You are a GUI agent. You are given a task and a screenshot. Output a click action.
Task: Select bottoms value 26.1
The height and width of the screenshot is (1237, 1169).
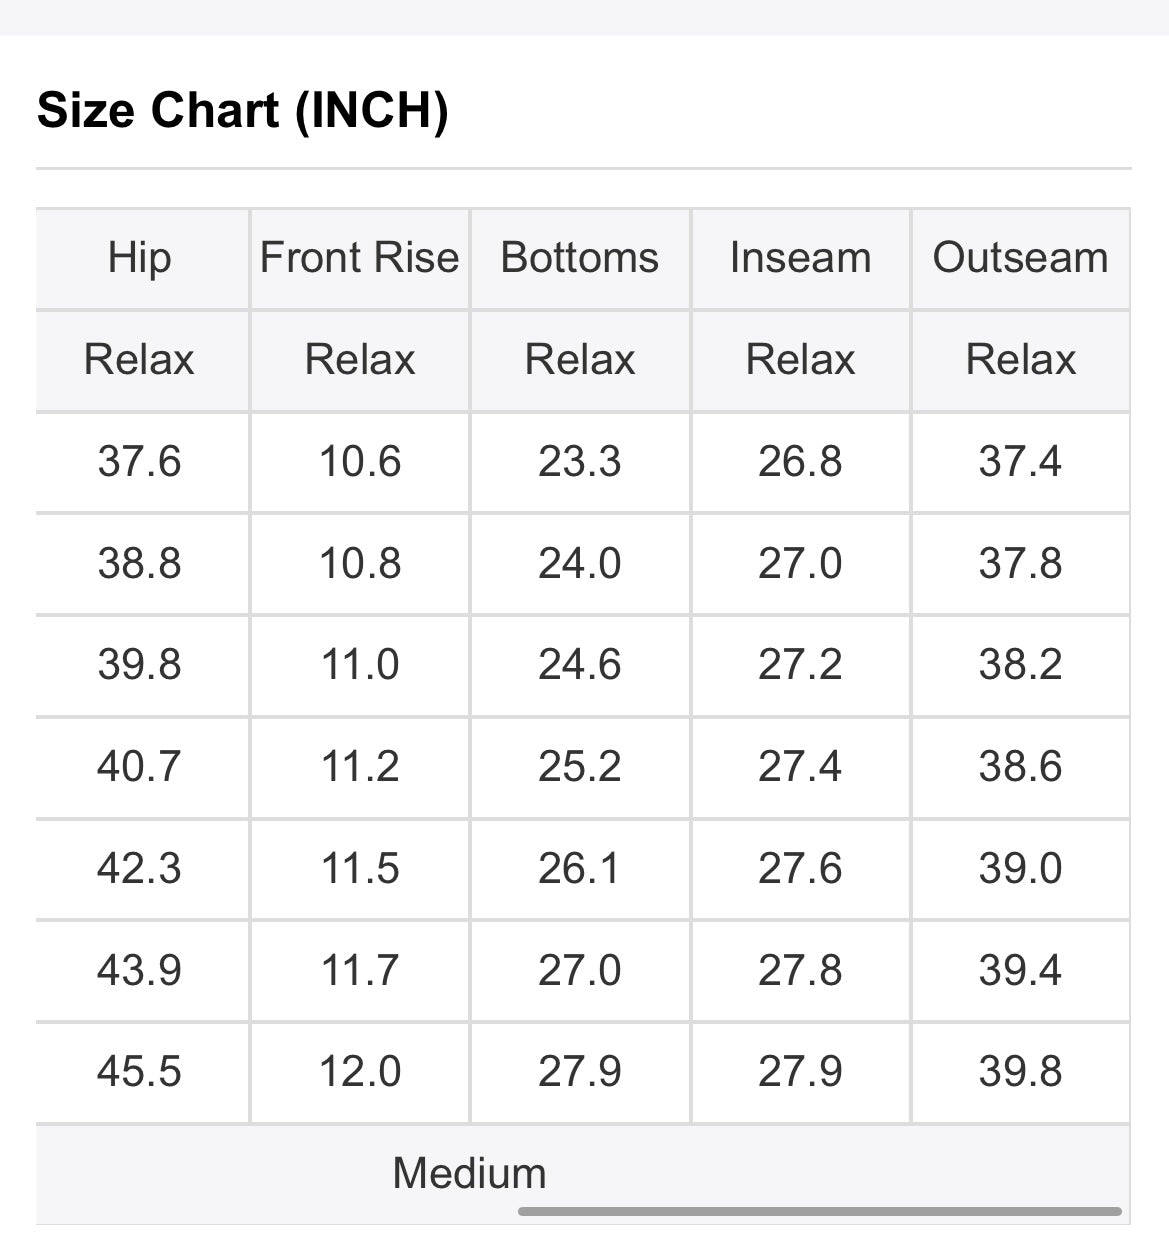point(580,869)
